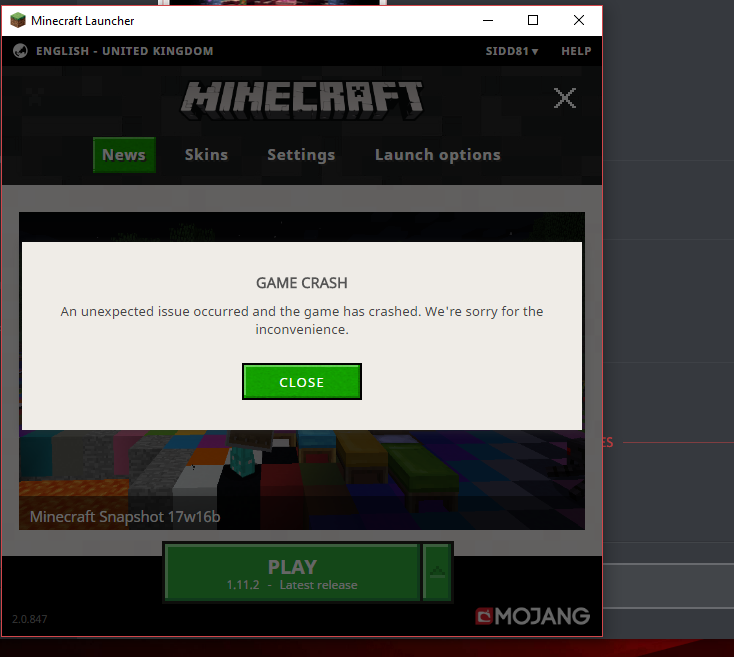Viewport: 734px width, 657px height.
Task: Click the Minecraft grass block title bar icon
Action: 18,21
